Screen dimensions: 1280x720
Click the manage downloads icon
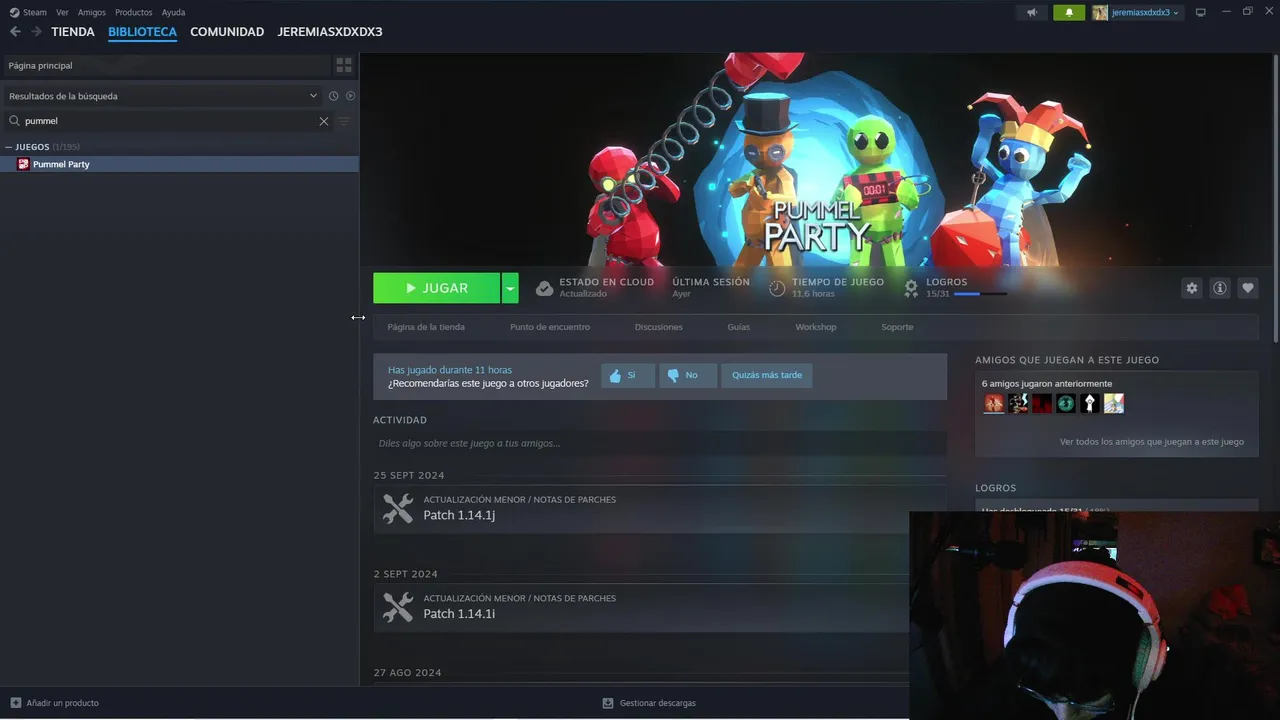click(x=608, y=703)
